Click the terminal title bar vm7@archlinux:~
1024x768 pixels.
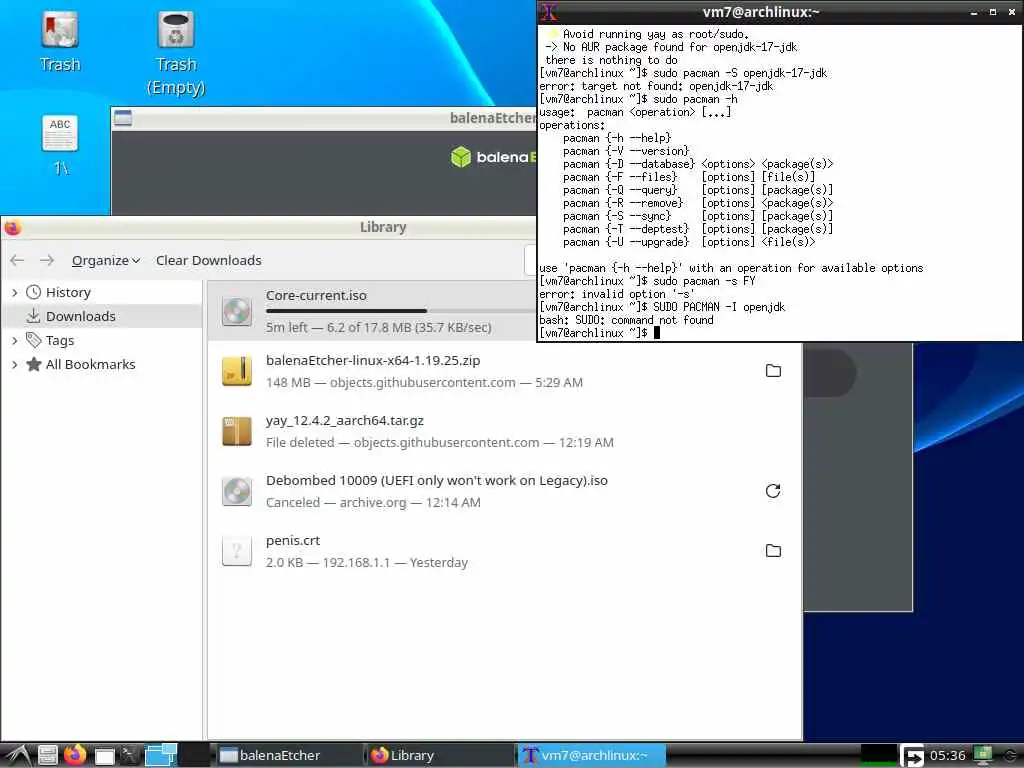[761, 12]
